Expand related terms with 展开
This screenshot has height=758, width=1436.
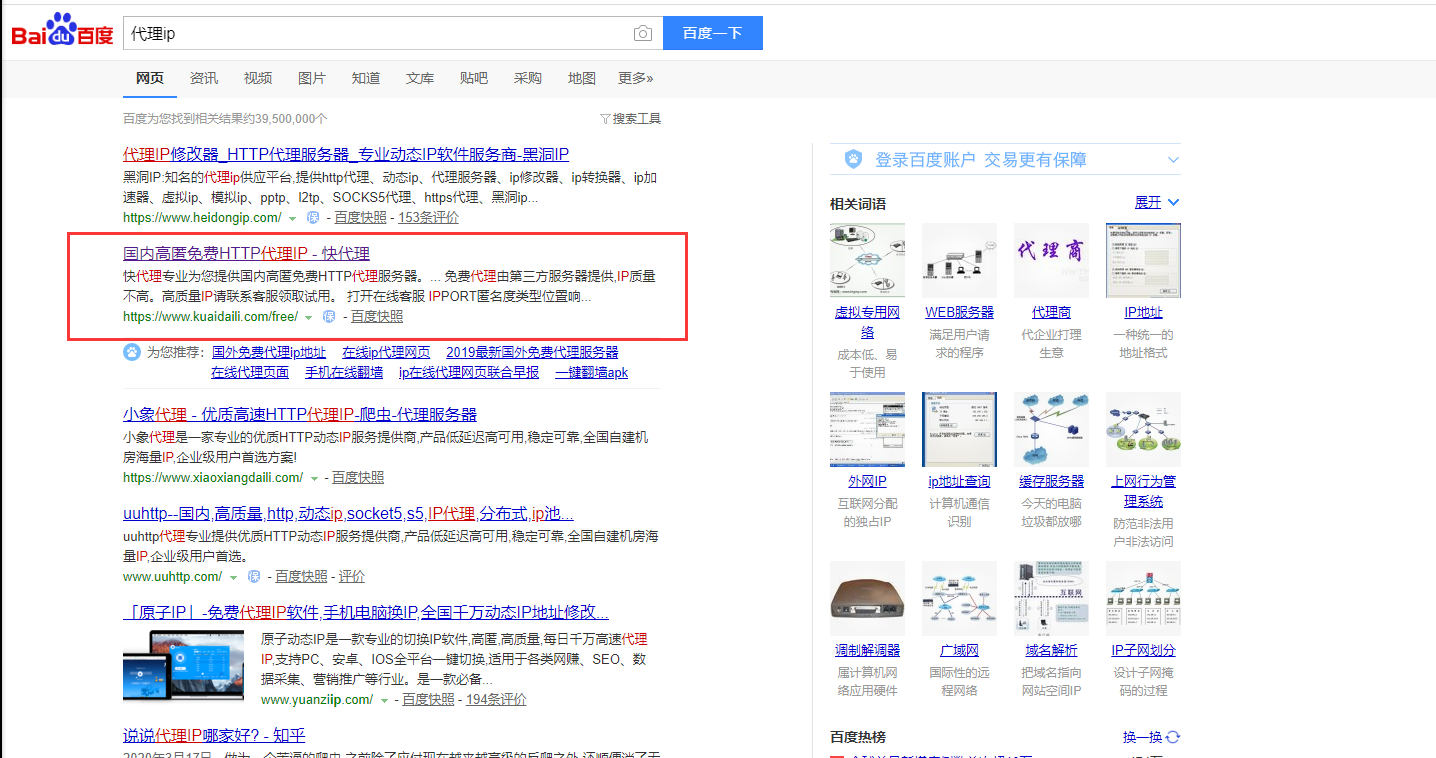coord(1157,203)
